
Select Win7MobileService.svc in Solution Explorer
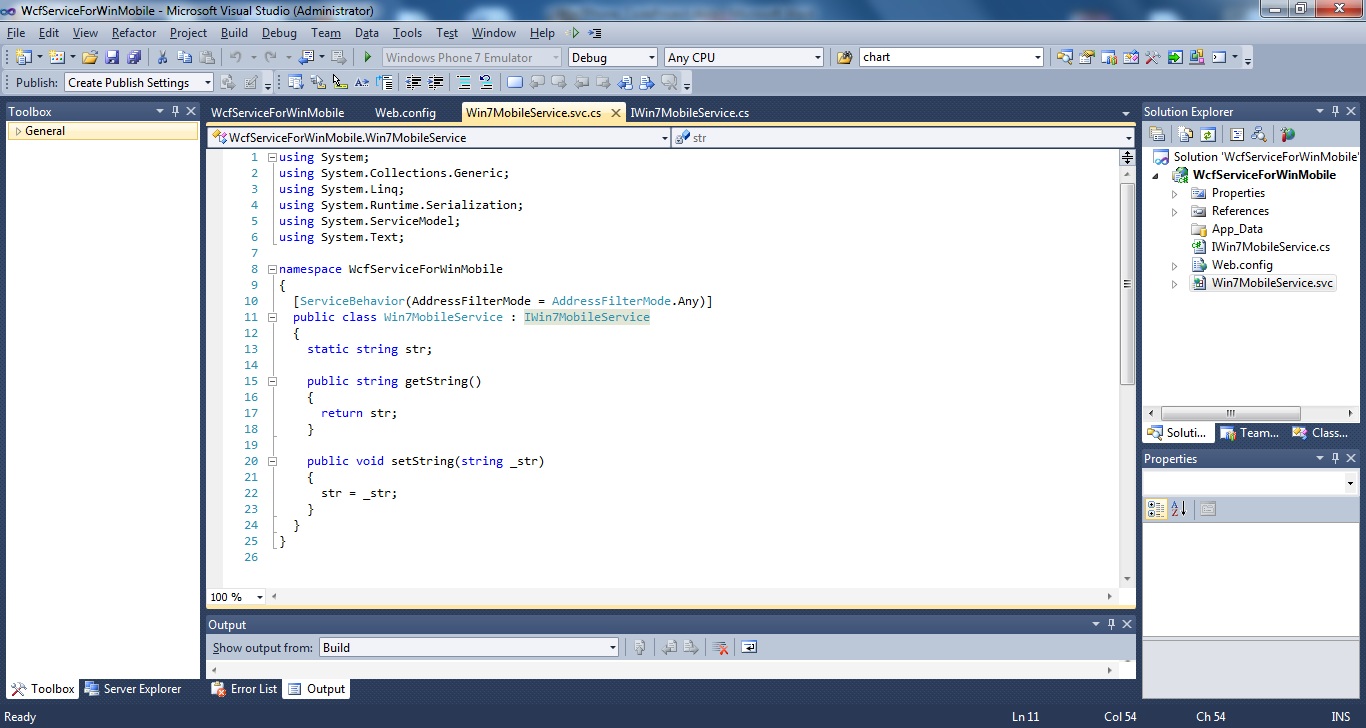(1272, 283)
